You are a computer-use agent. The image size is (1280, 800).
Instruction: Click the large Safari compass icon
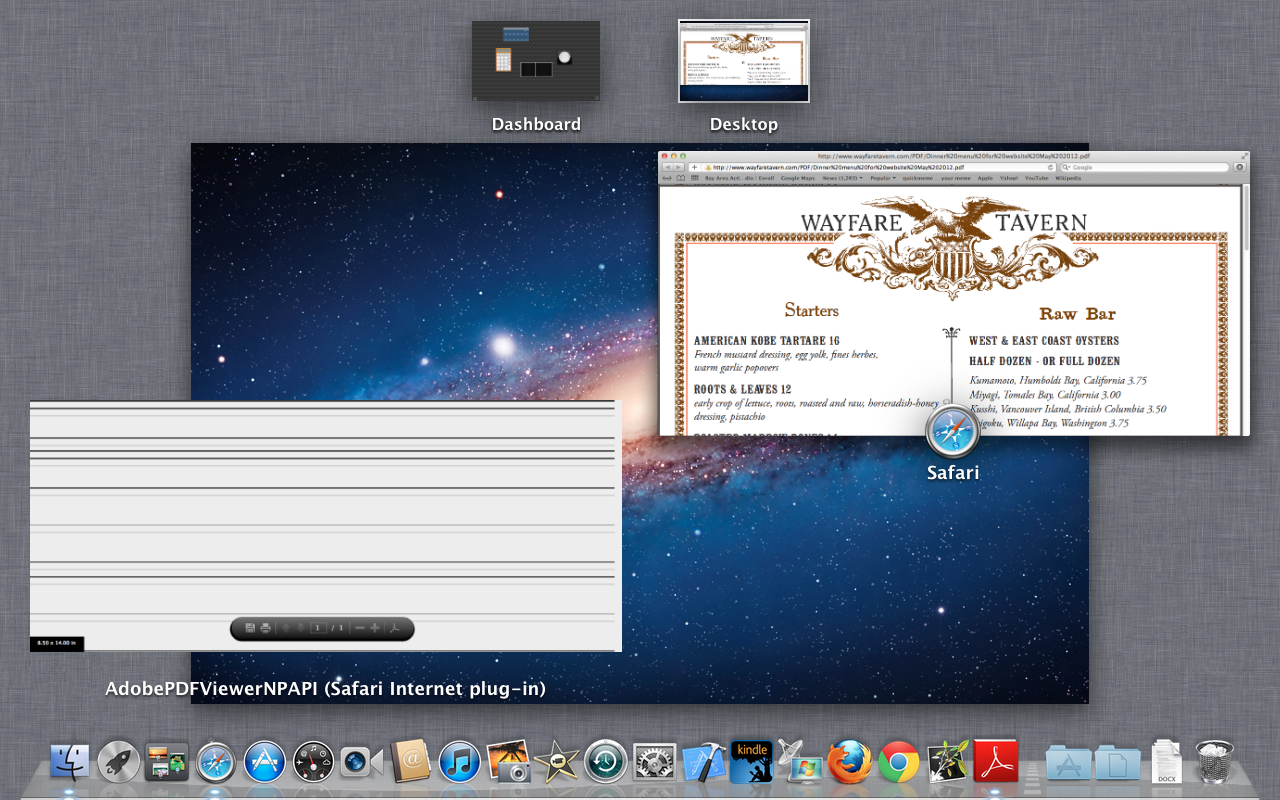(x=952, y=433)
